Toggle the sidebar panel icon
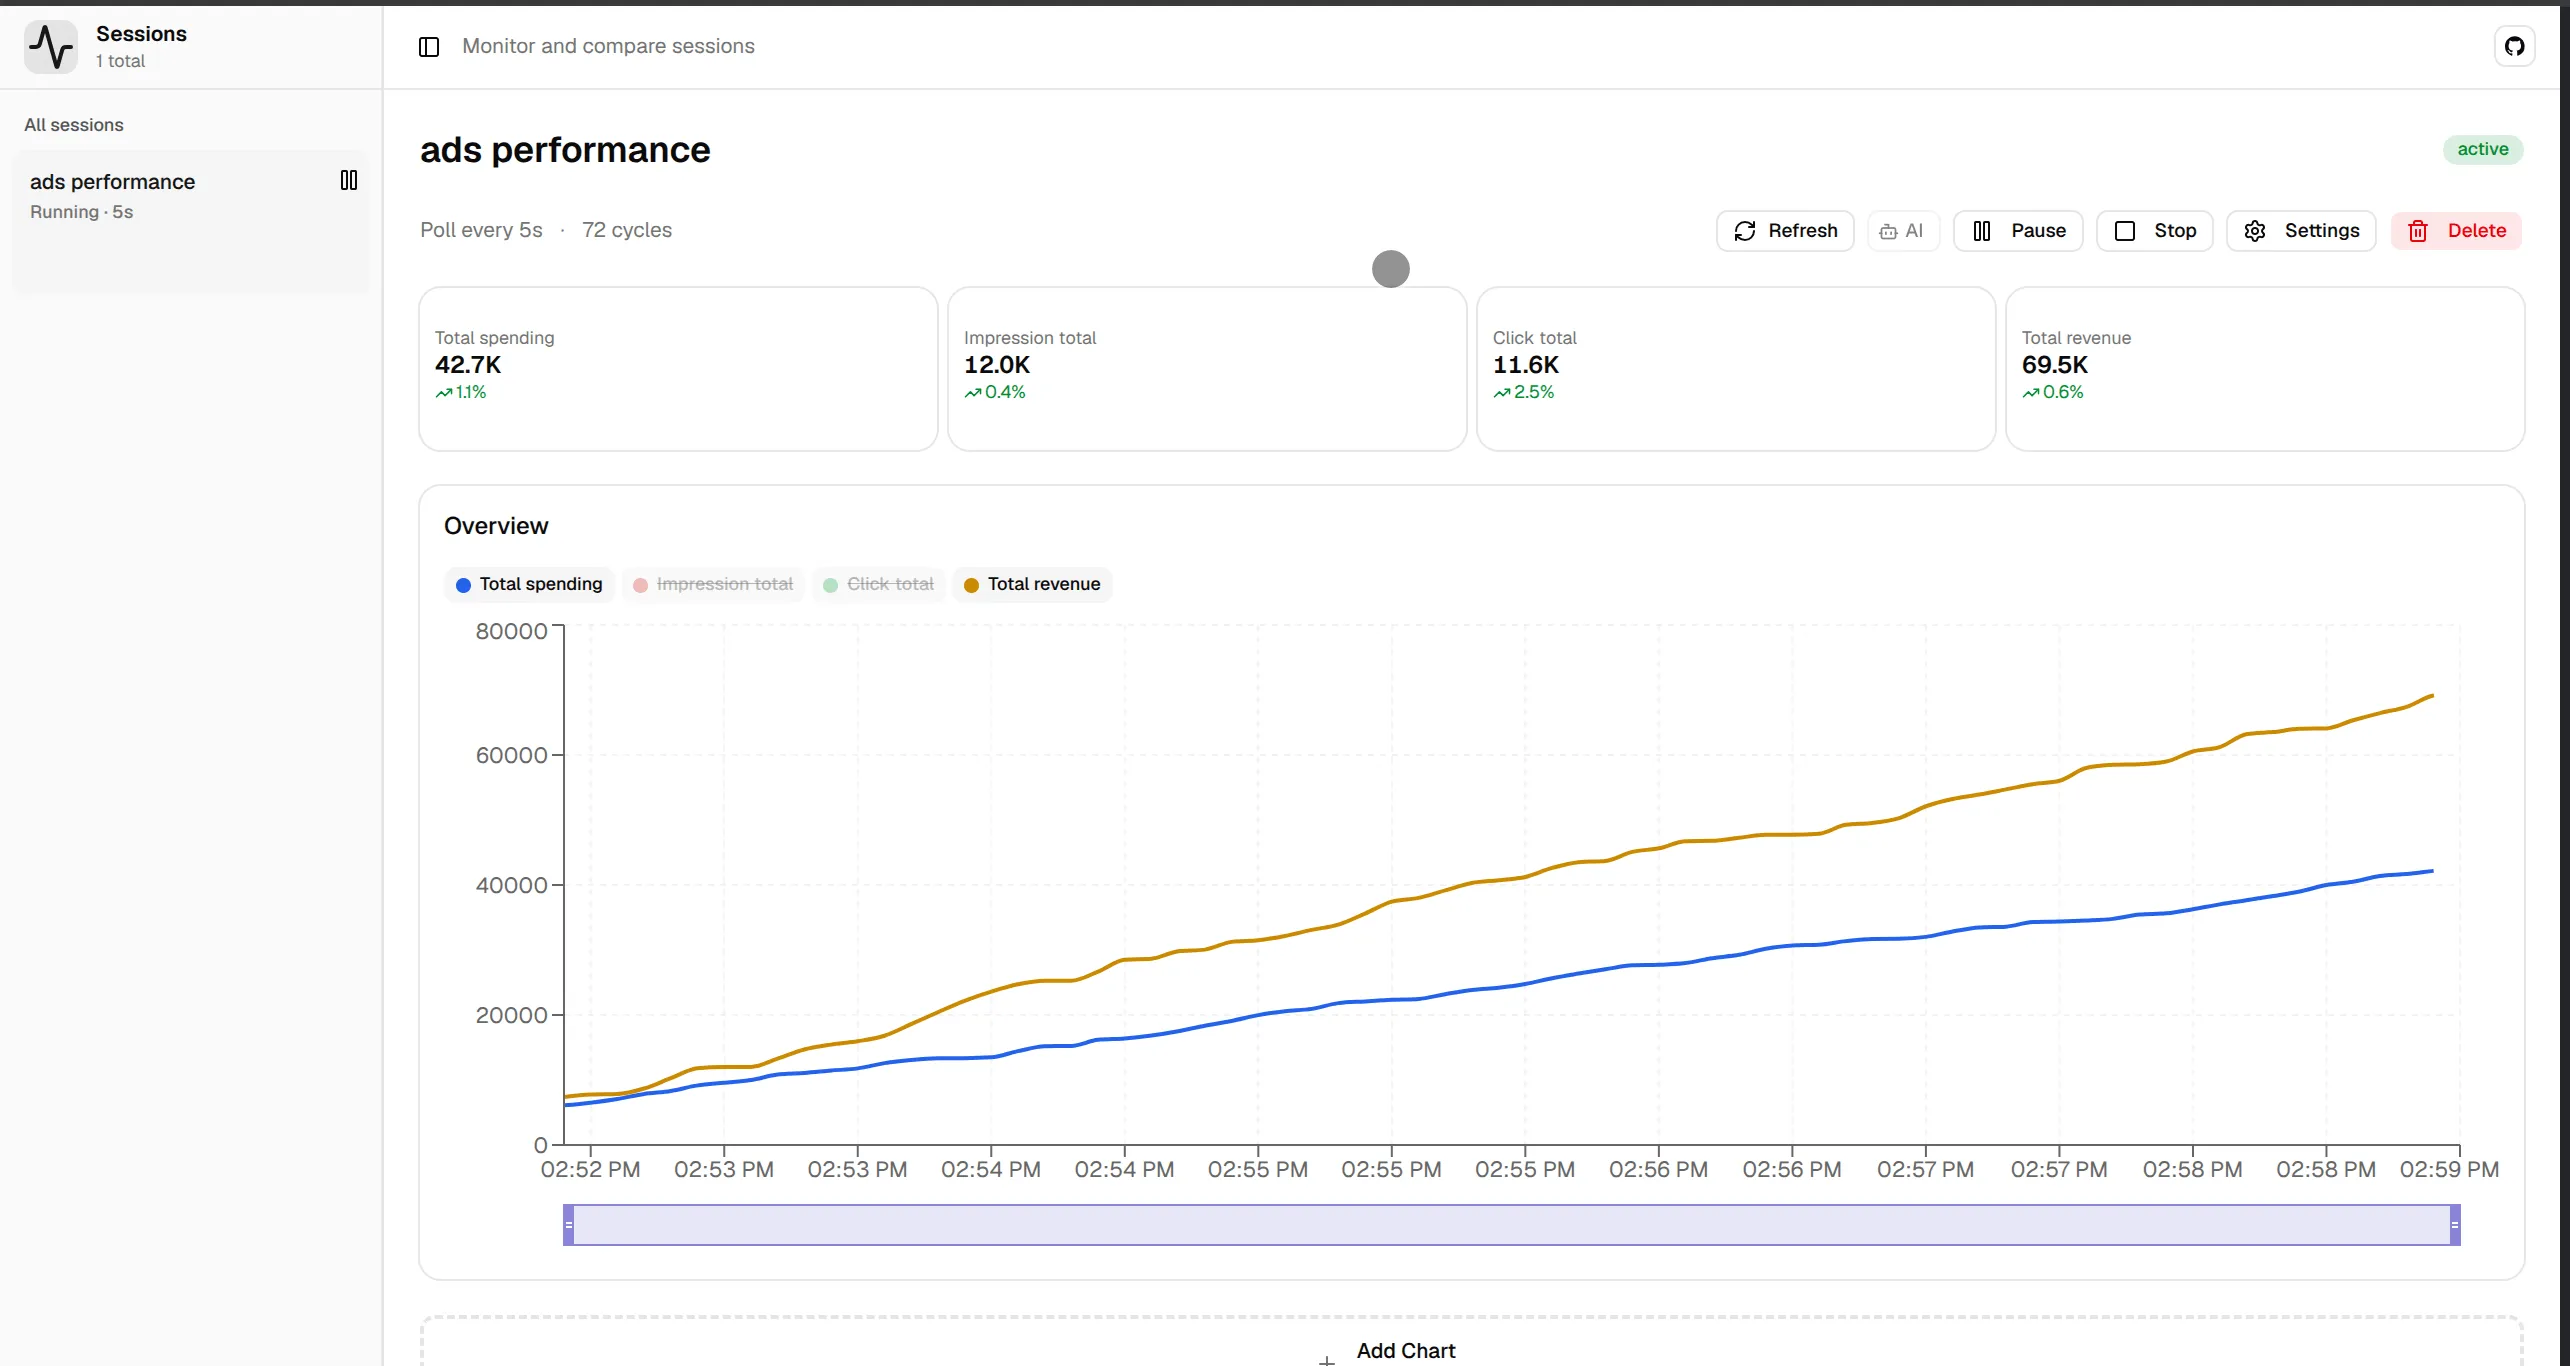This screenshot has height=1366, width=2570. (429, 47)
